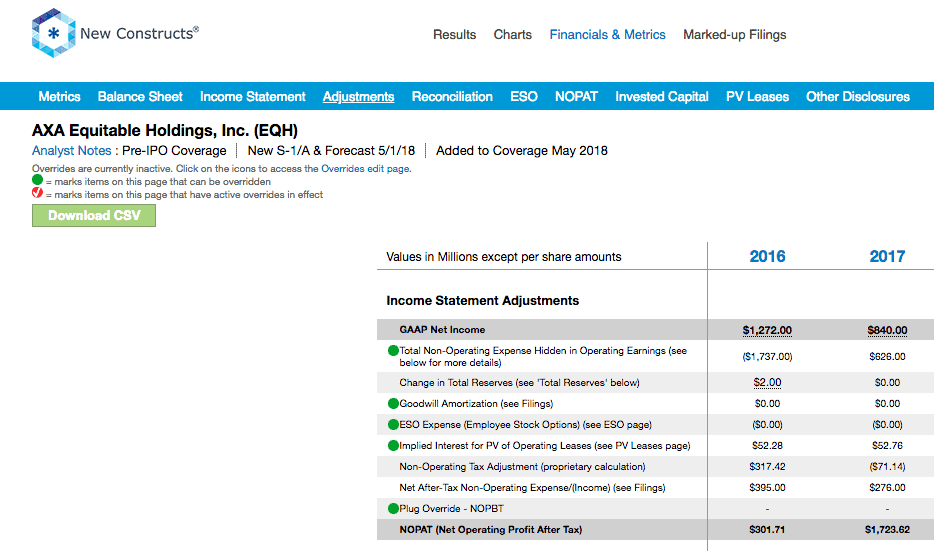Image resolution: width=934 pixels, height=551 pixels.
Task: Click green override dot for Total Non-Operating Expense
Action: 393,351
